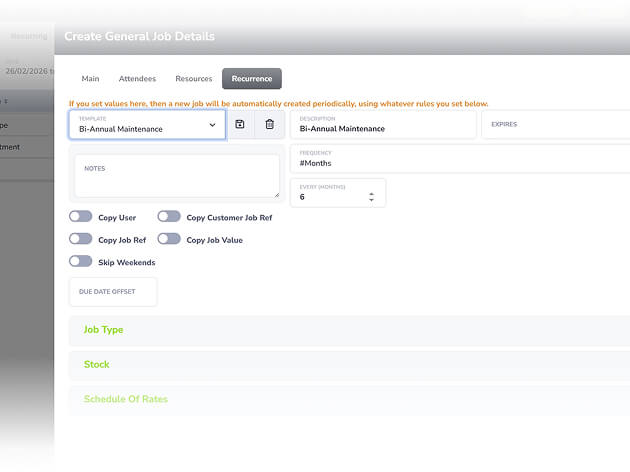
Task: Click the Create General Job Details title
Action: (x=139, y=37)
